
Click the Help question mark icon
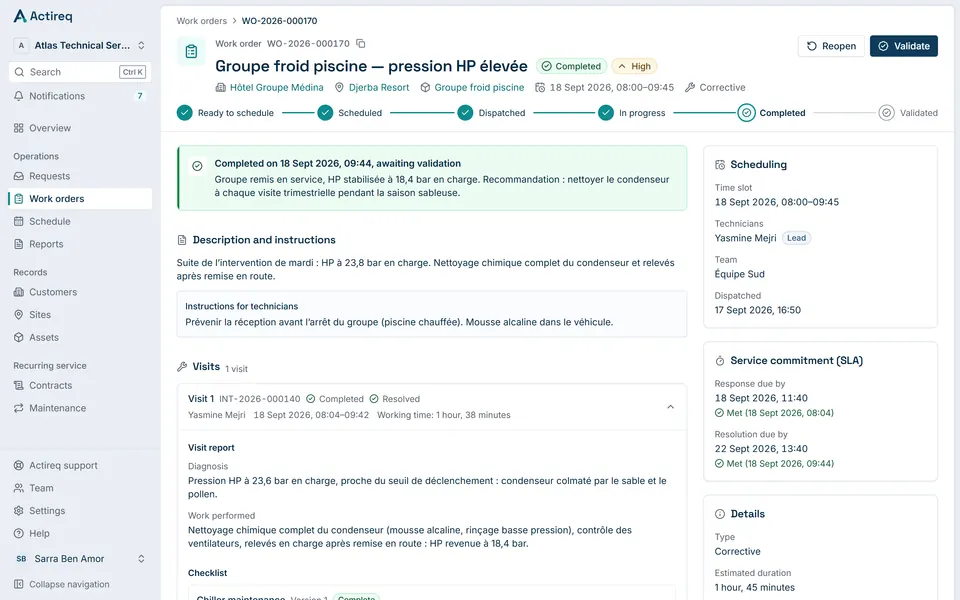click(19, 533)
